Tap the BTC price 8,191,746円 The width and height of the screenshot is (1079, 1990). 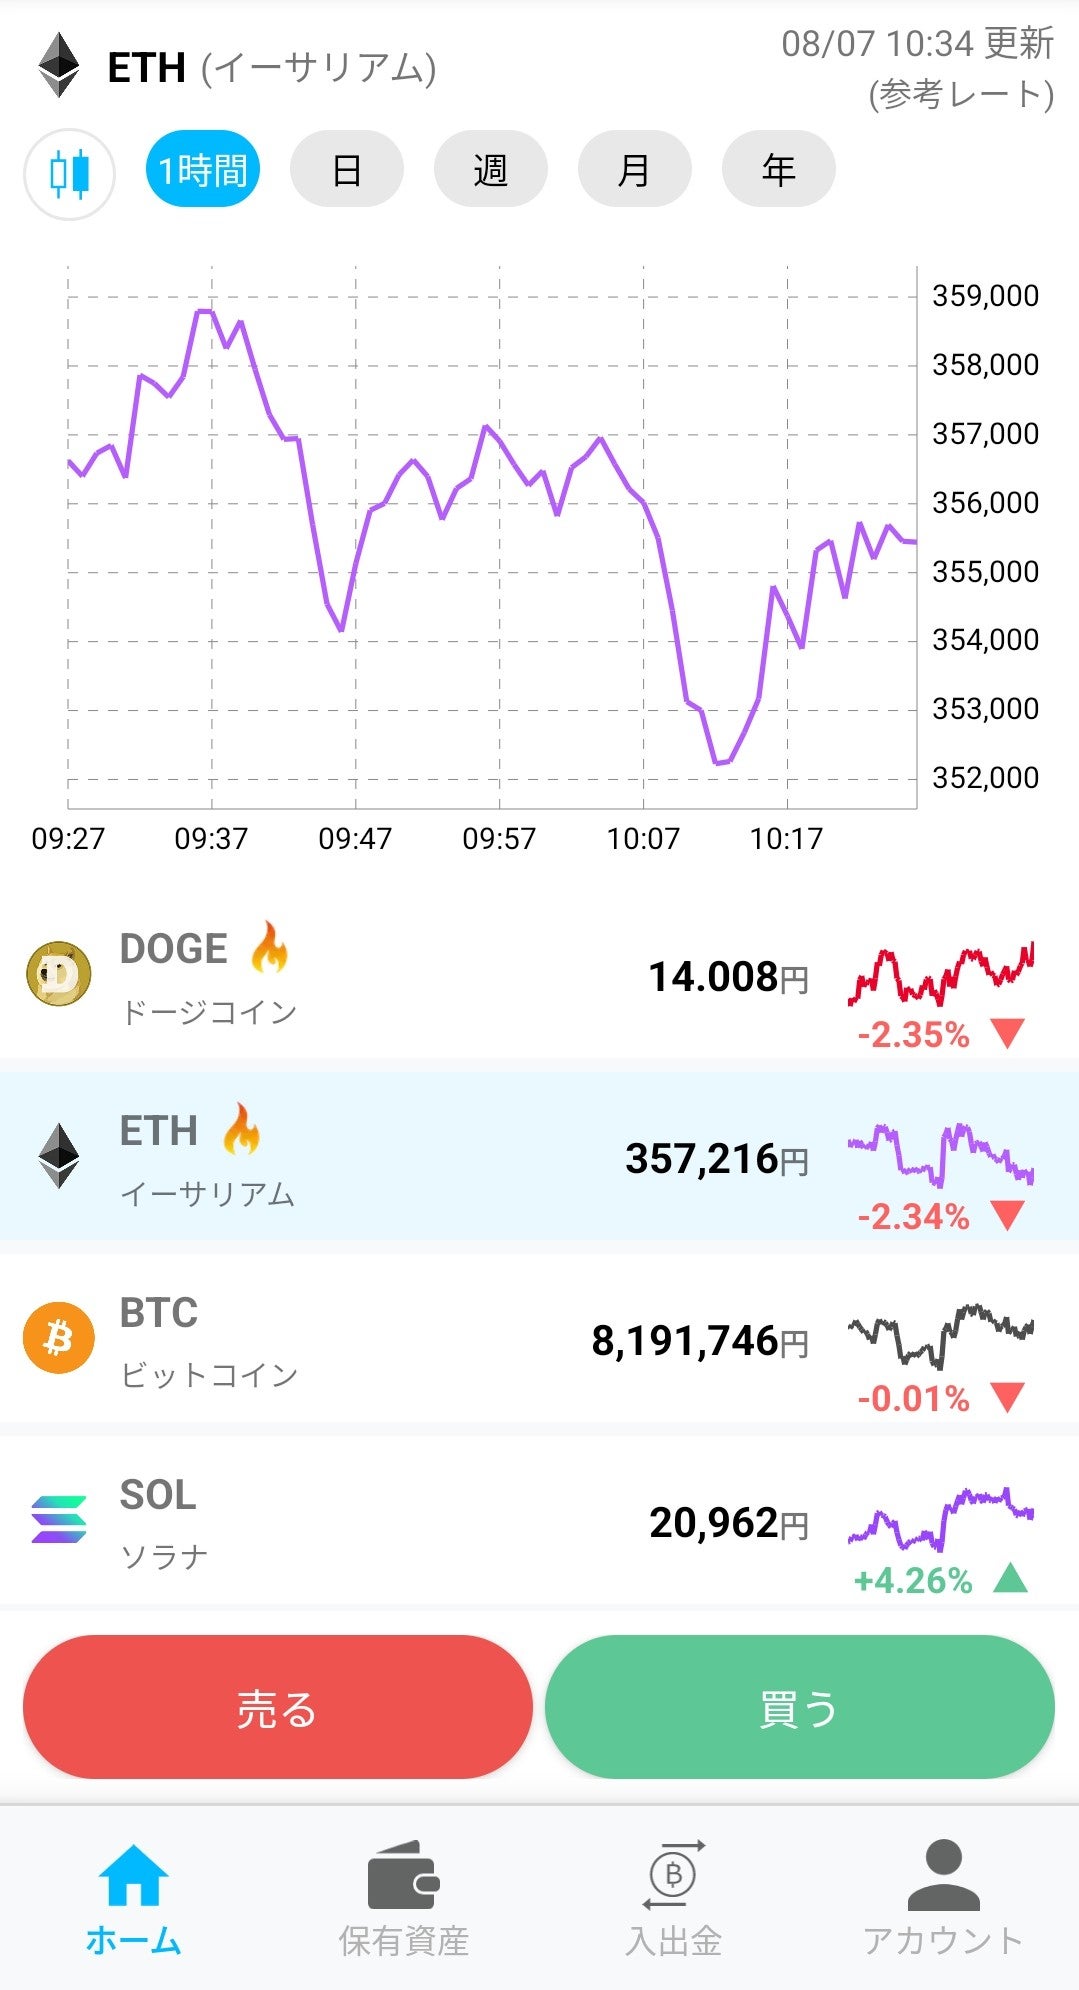[x=699, y=1341]
